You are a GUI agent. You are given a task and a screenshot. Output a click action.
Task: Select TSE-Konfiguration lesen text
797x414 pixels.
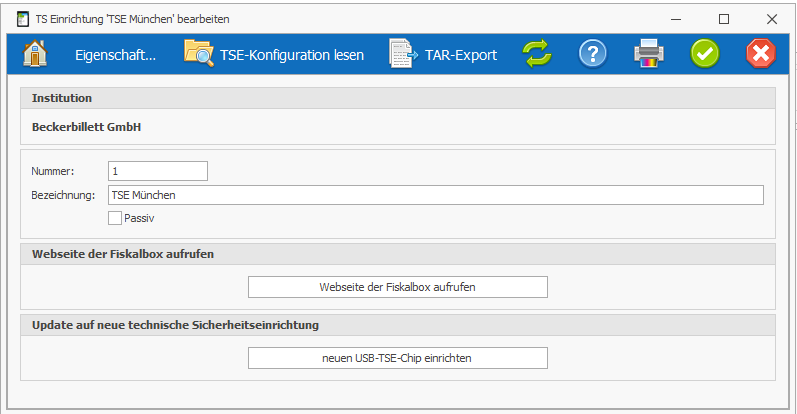coord(292,55)
